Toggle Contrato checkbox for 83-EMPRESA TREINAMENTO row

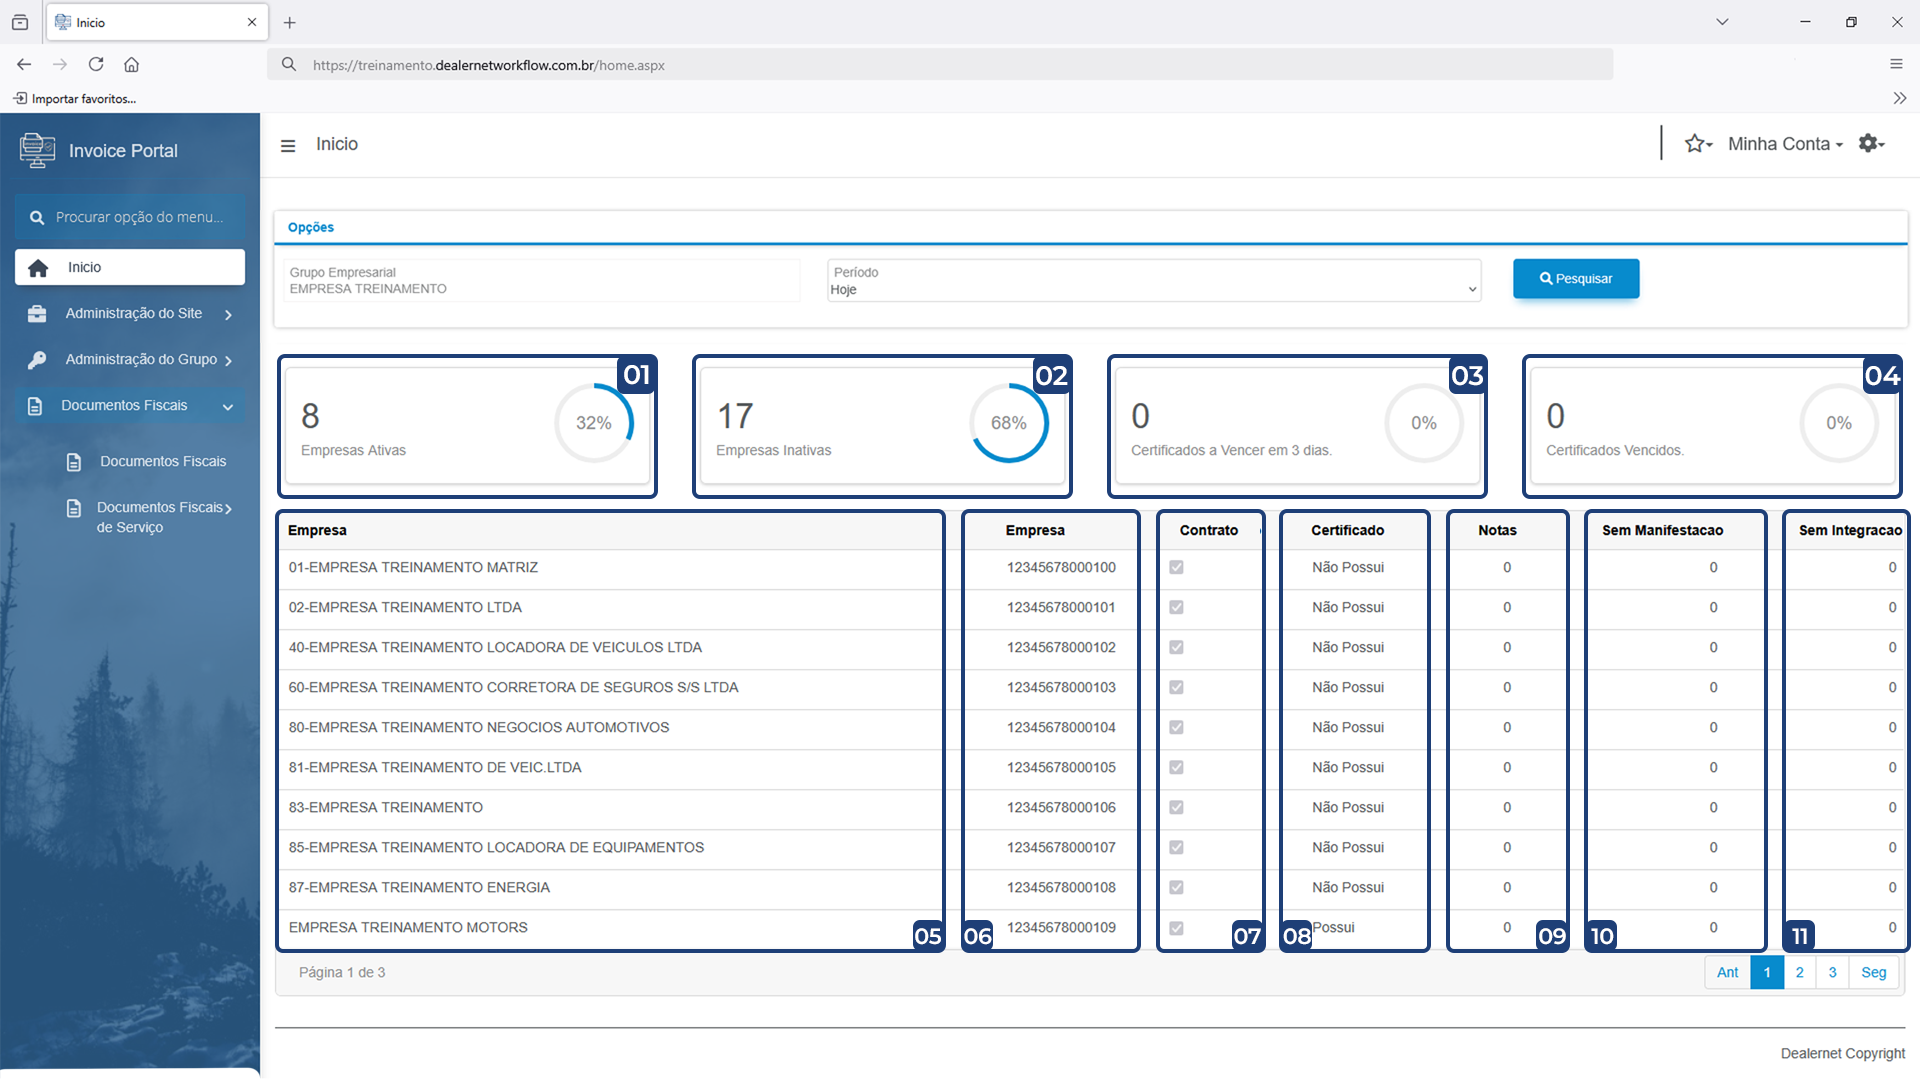[x=1176, y=808]
